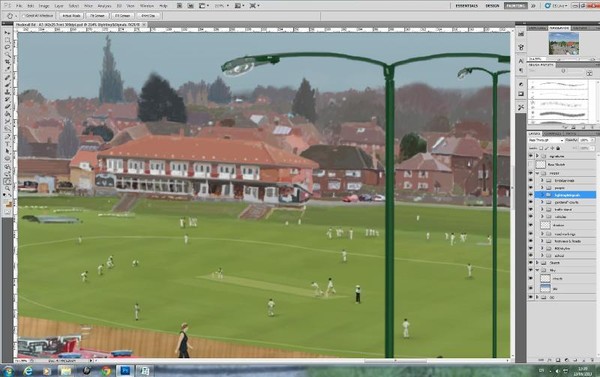The image size is (600, 377).
Task: Click the Navigator preview thumbnail
Action: pos(563,43)
